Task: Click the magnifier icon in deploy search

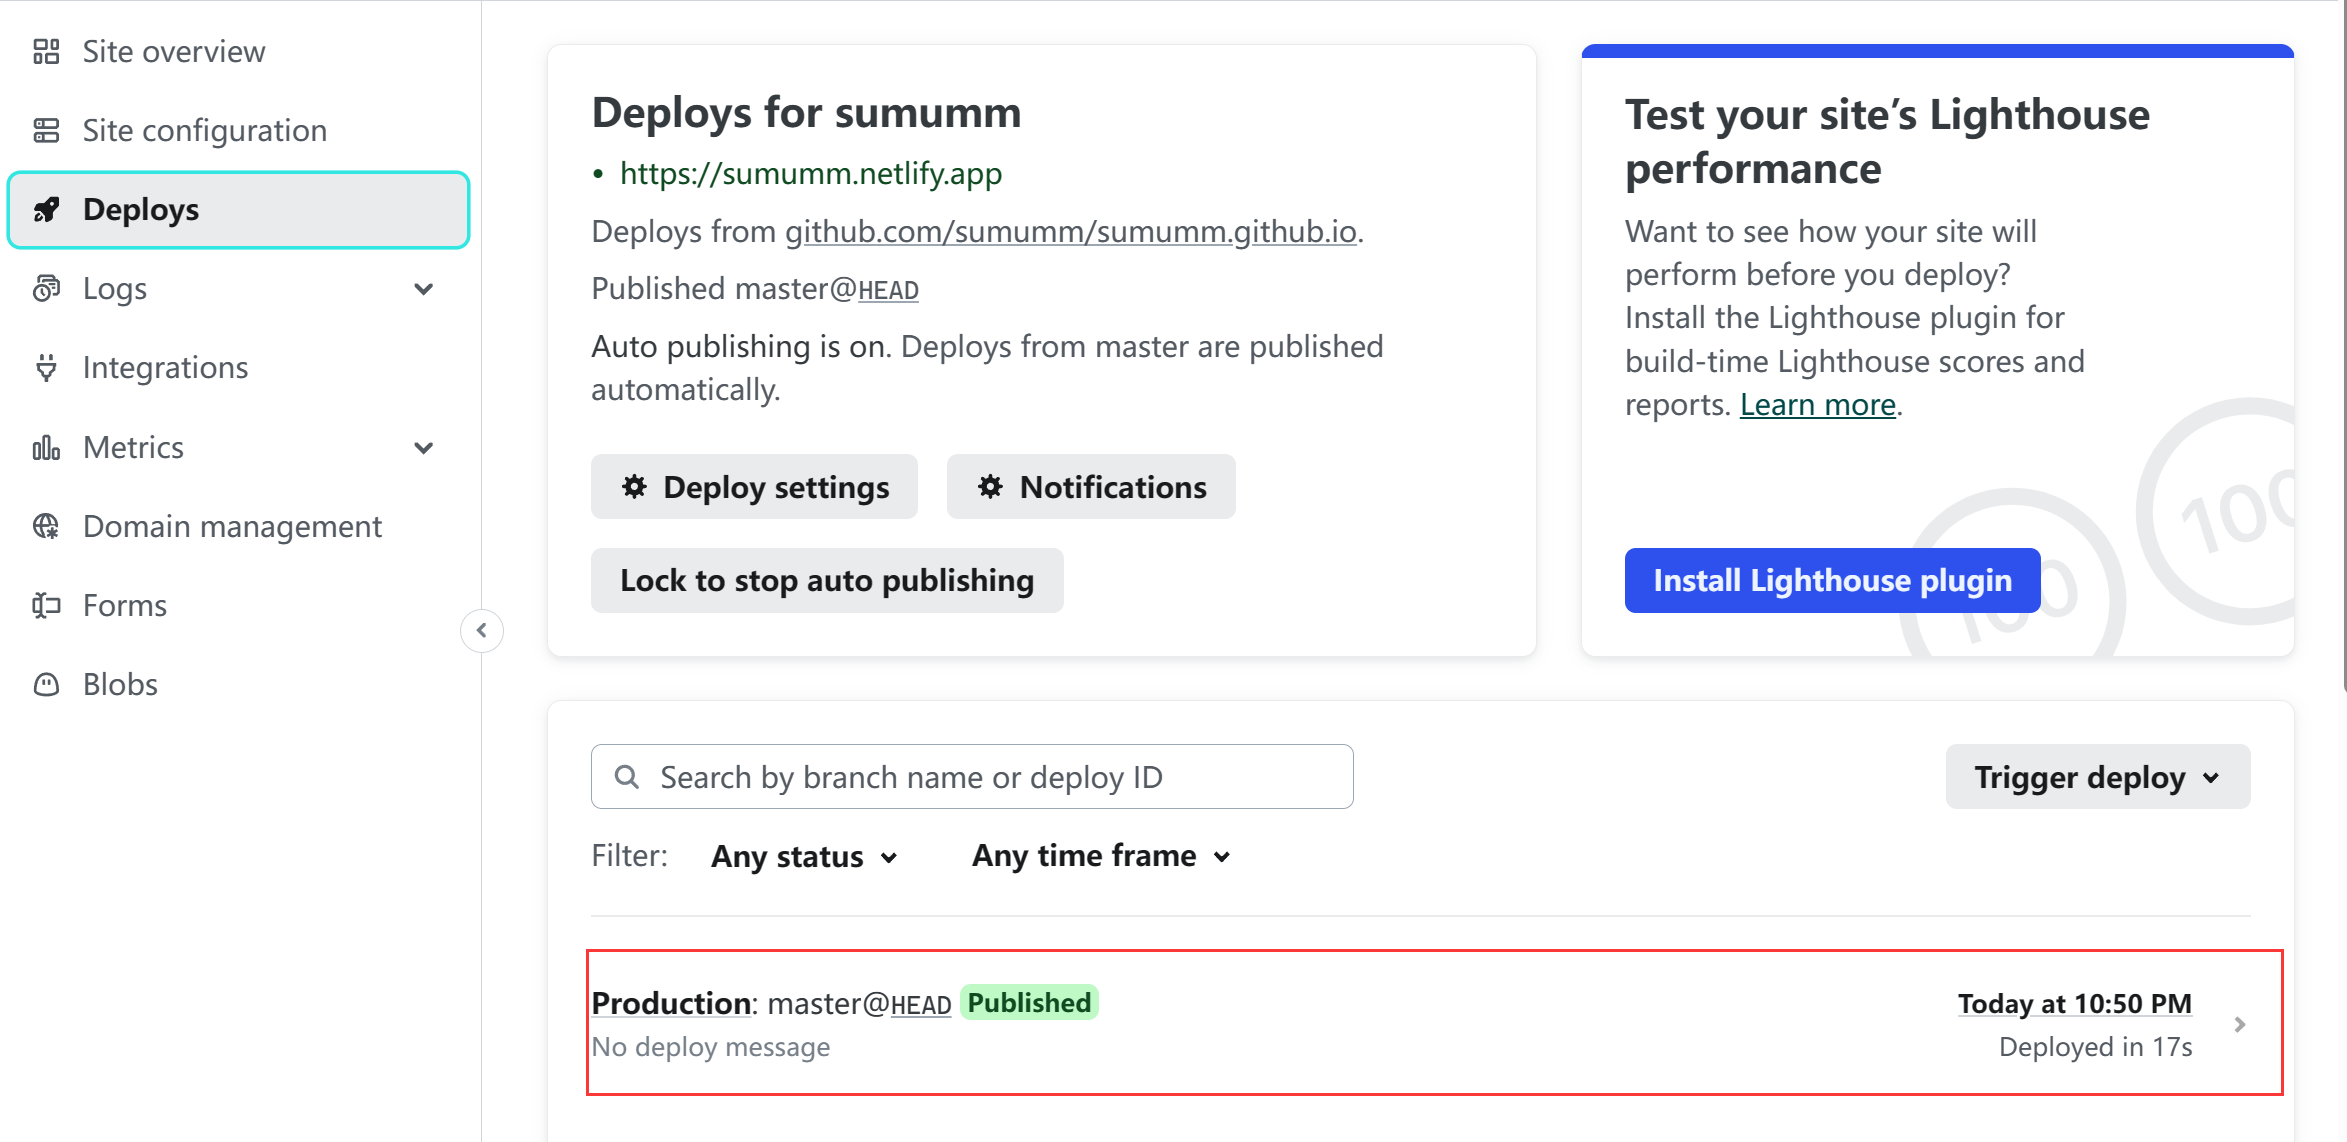Action: click(x=626, y=776)
